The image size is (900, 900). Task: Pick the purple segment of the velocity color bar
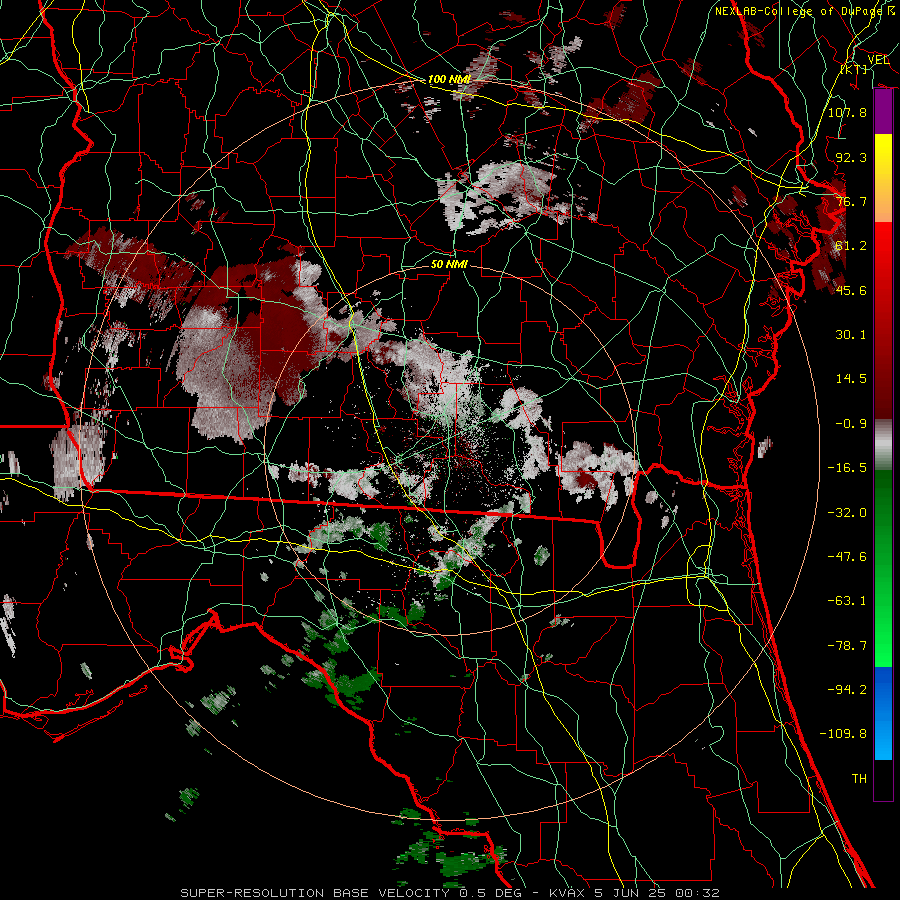[x=883, y=112]
